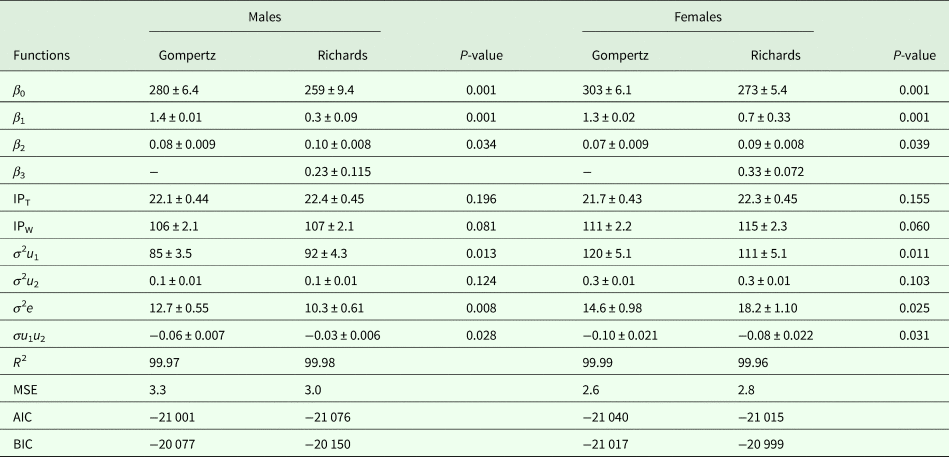Select the P-value cell 0.196
The image size is (949, 457).
pos(482,197)
